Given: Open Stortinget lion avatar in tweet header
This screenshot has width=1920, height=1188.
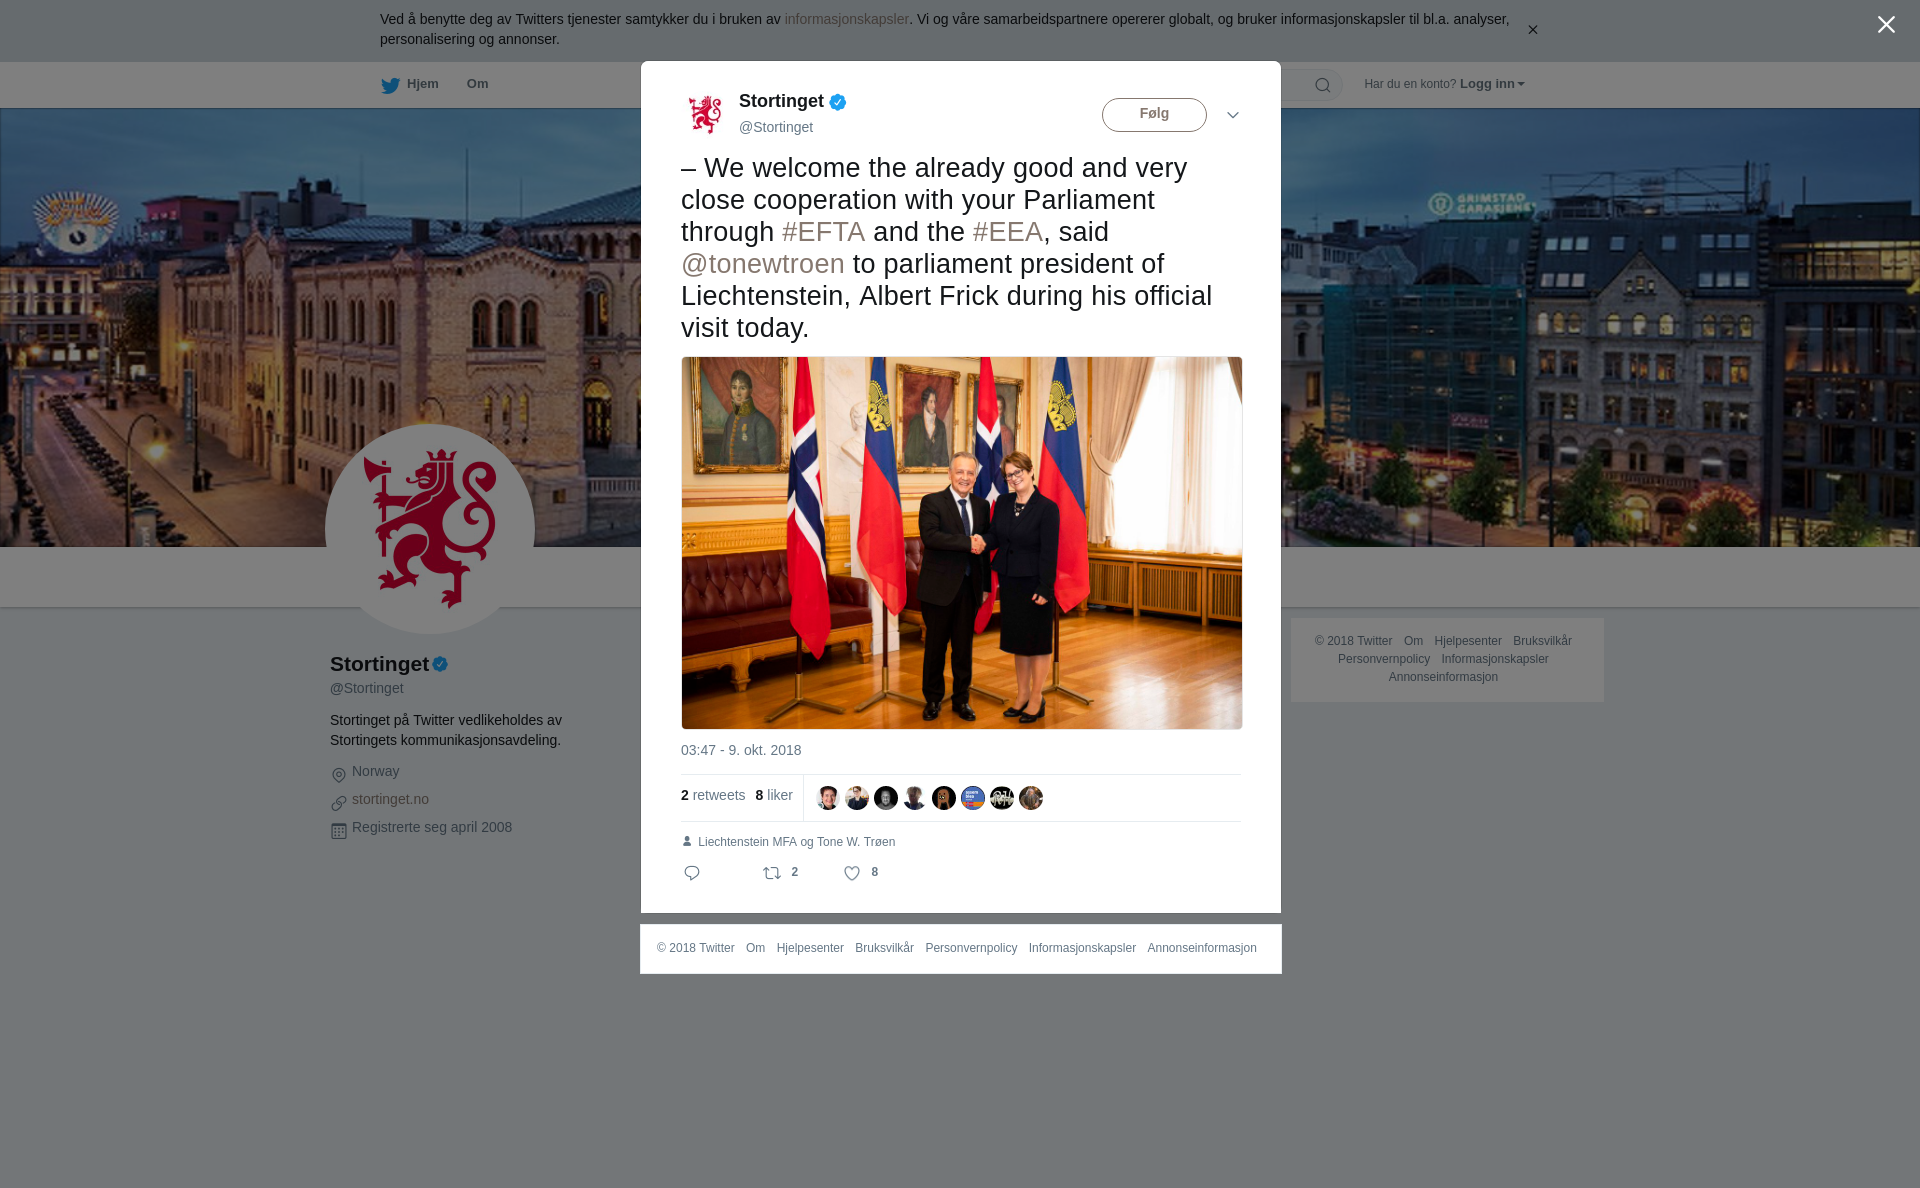Looking at the screenshot, I should click(705, 114).
